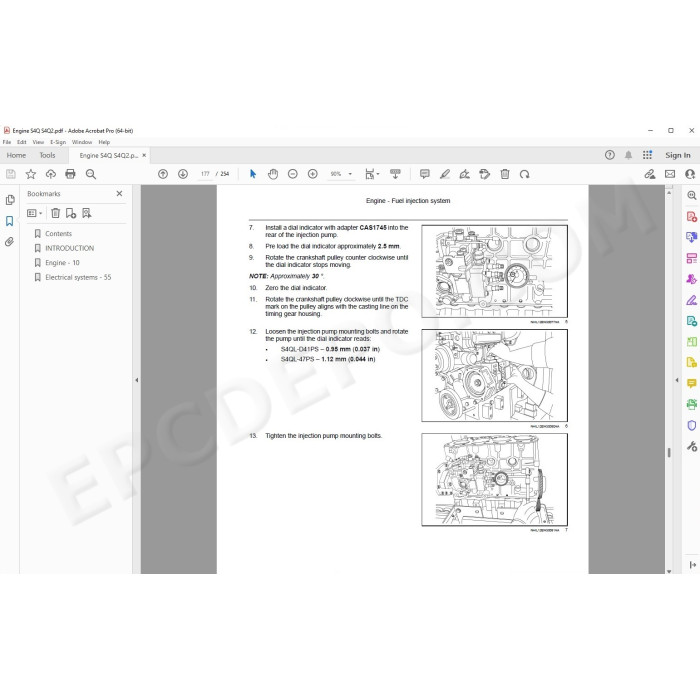Open Comment tool in right pane

pos(692,383)
